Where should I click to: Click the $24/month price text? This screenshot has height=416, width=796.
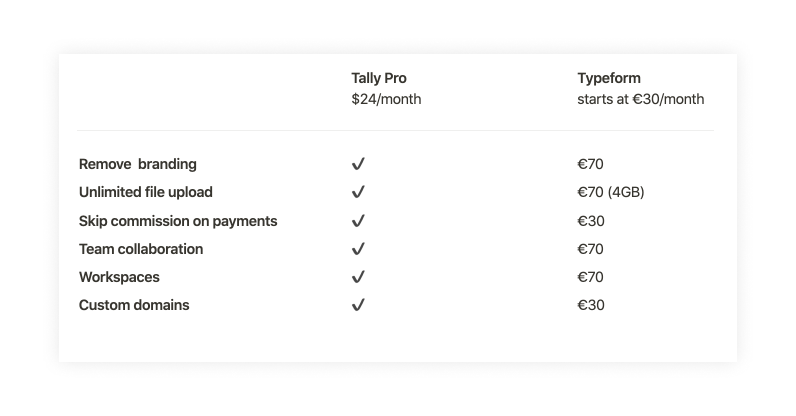[x=386, y=99]
